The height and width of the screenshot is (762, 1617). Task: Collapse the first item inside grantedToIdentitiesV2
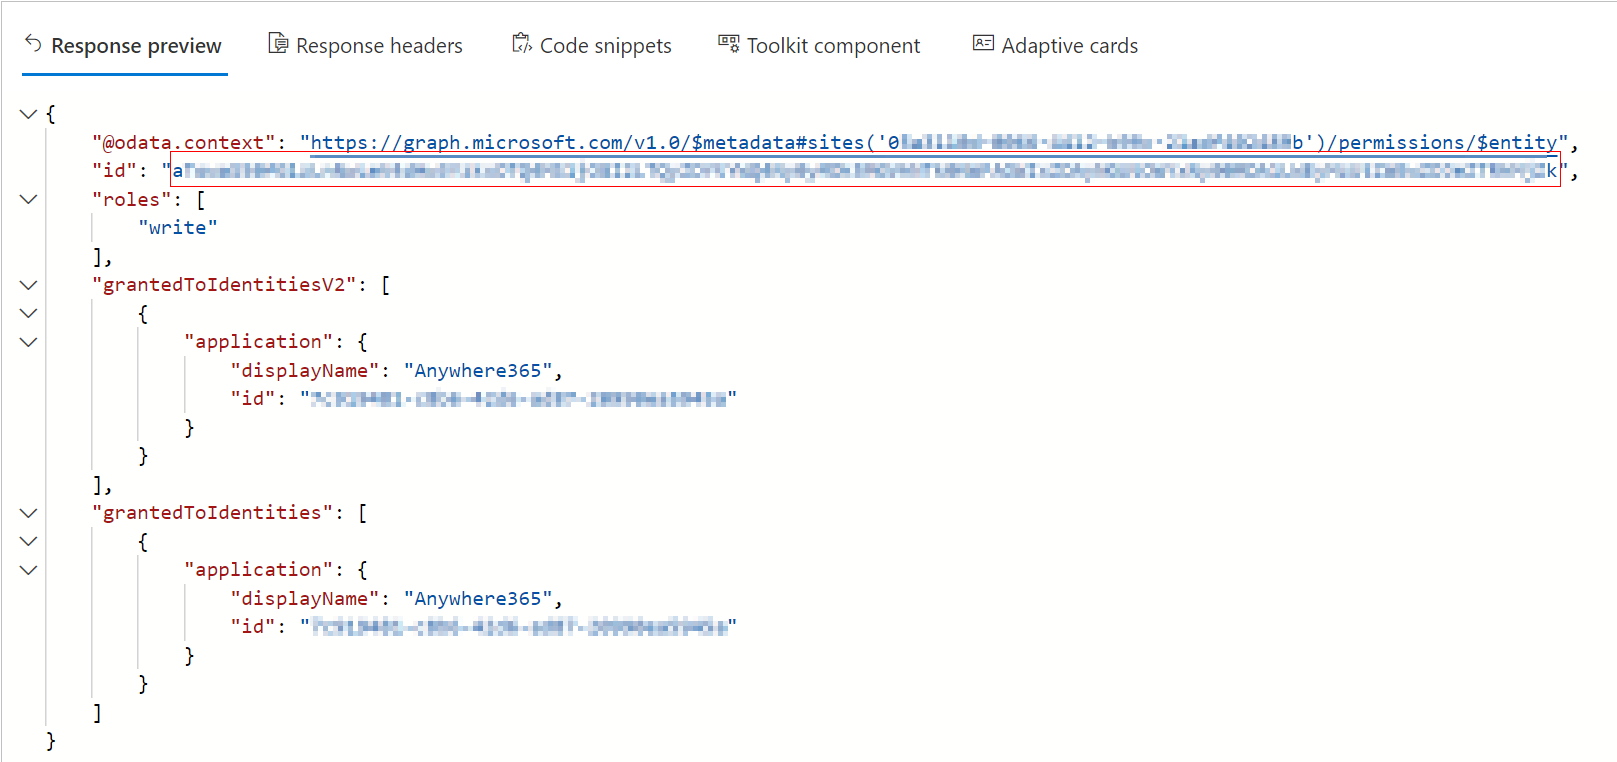[29, 313]
